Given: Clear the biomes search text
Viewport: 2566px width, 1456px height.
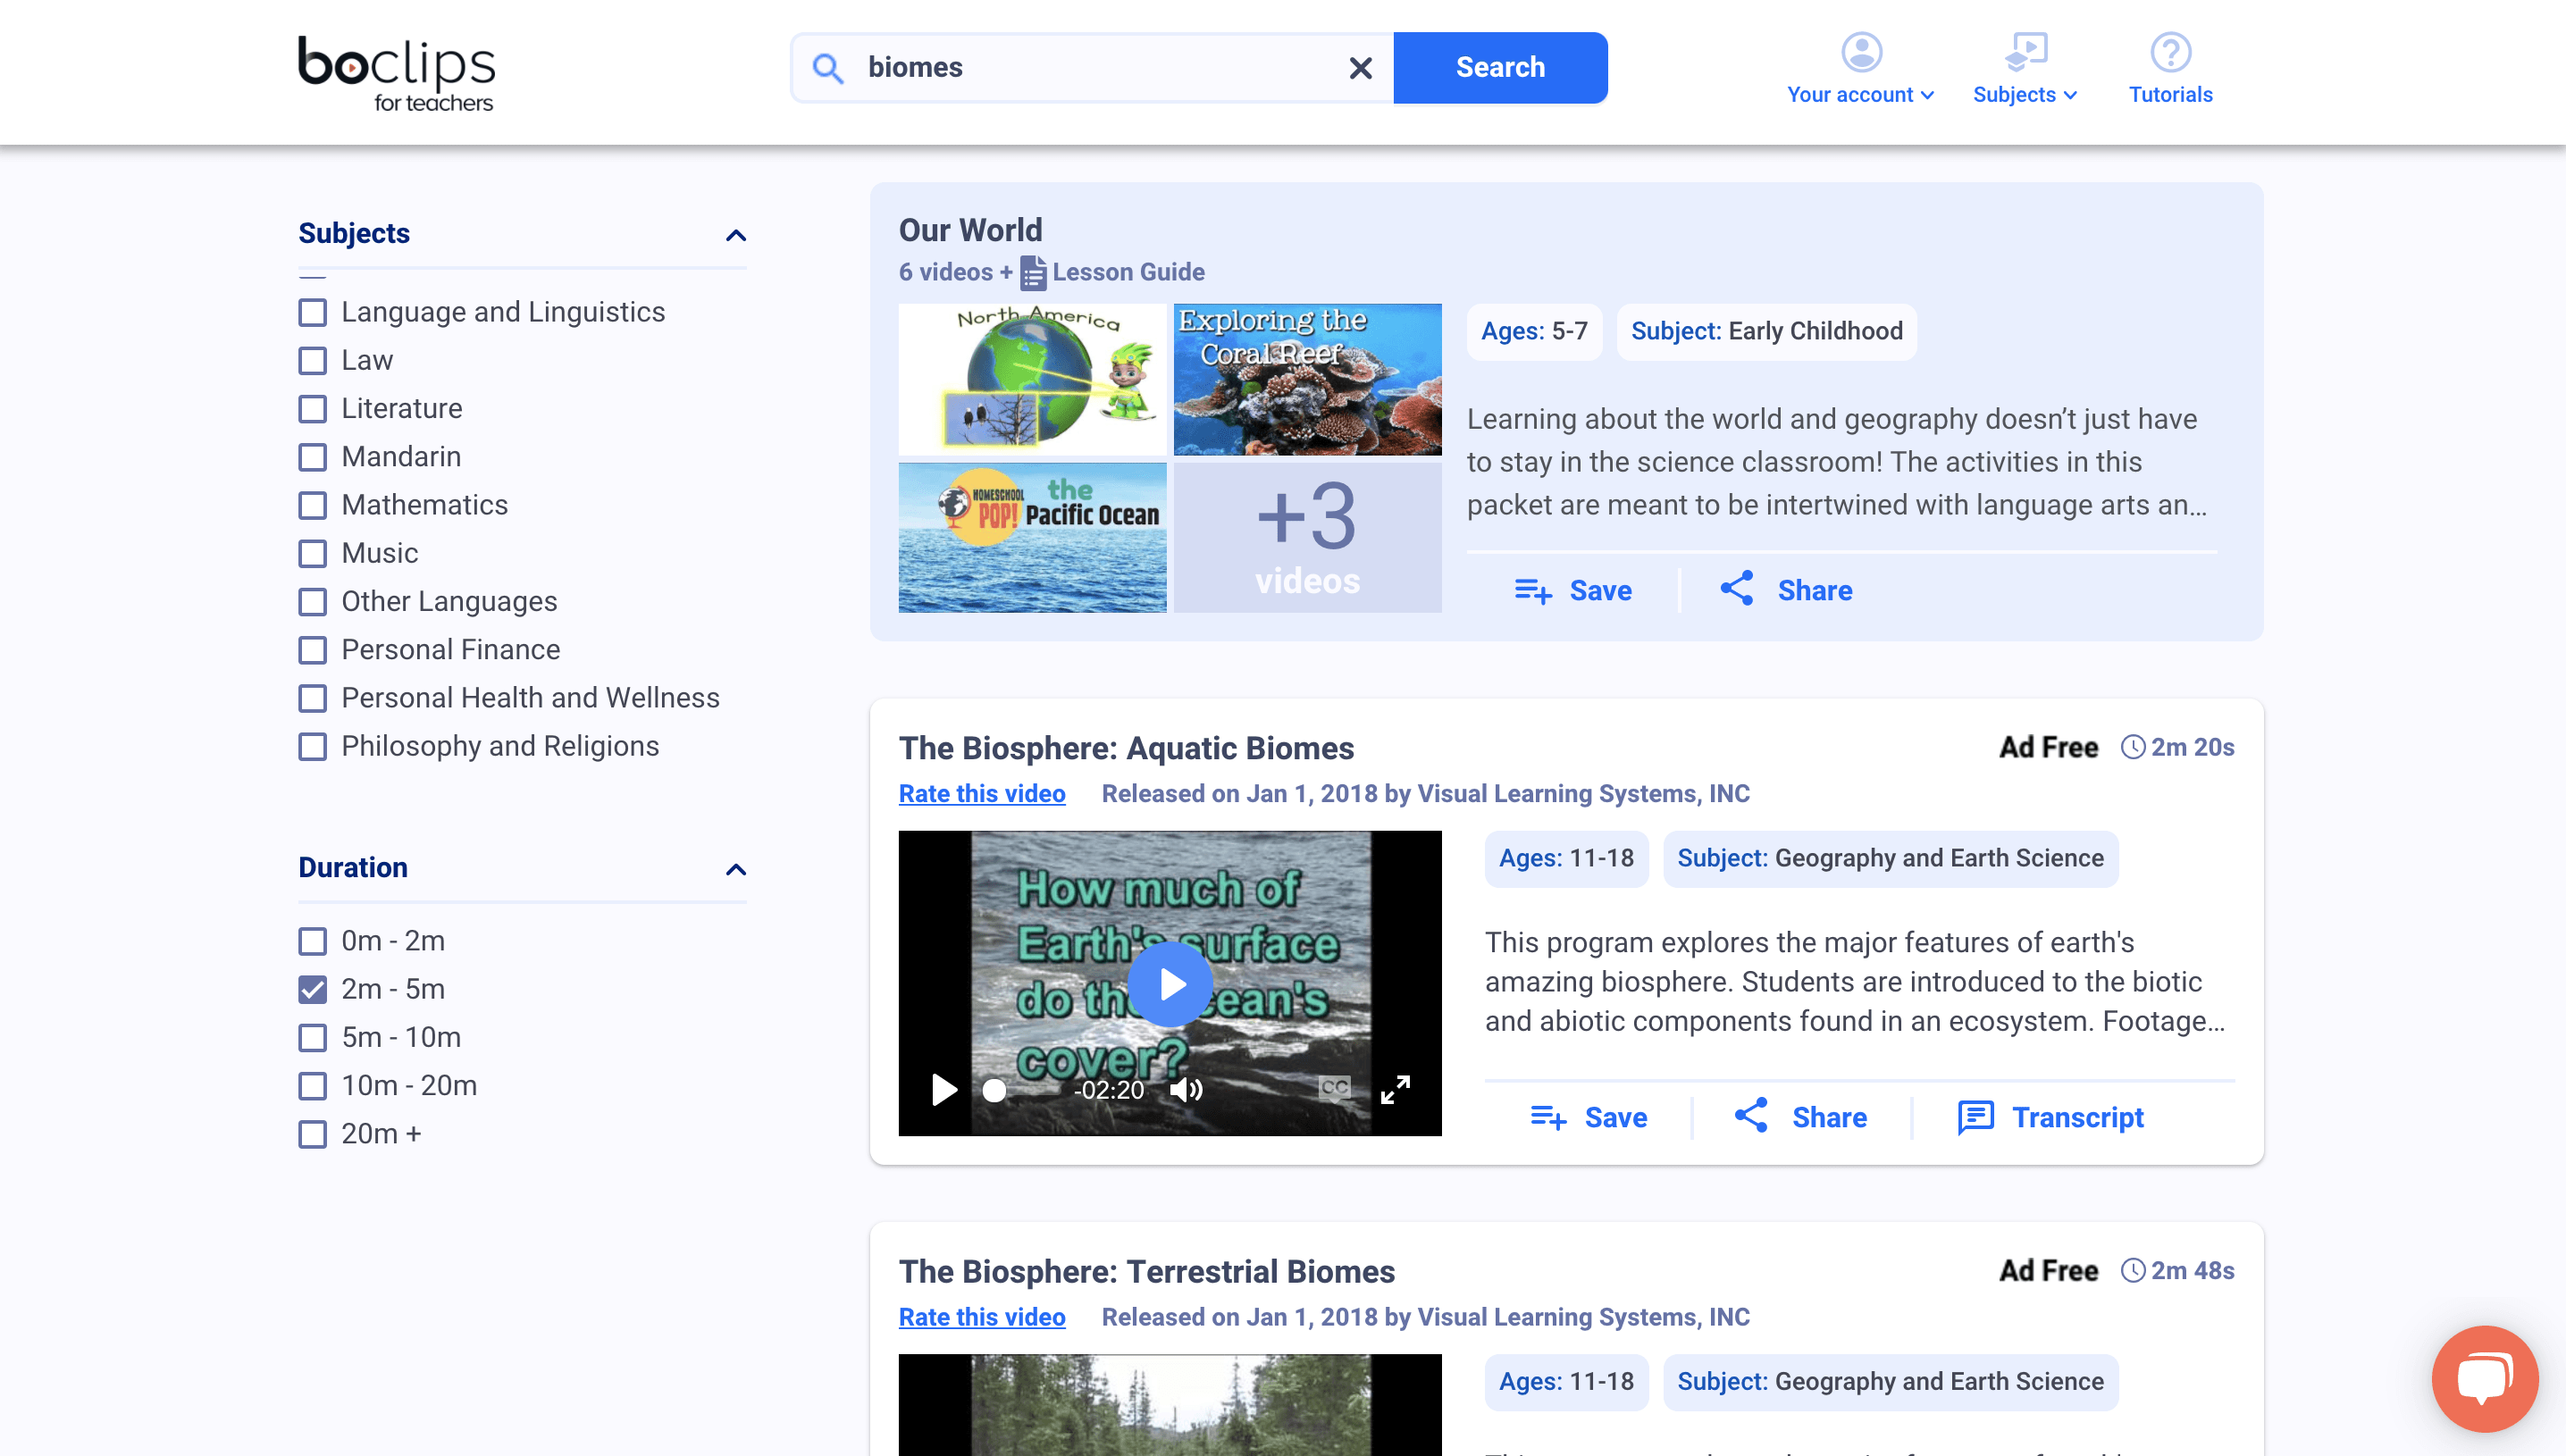Looking at the screenshot, I should tap(1360, 68).
